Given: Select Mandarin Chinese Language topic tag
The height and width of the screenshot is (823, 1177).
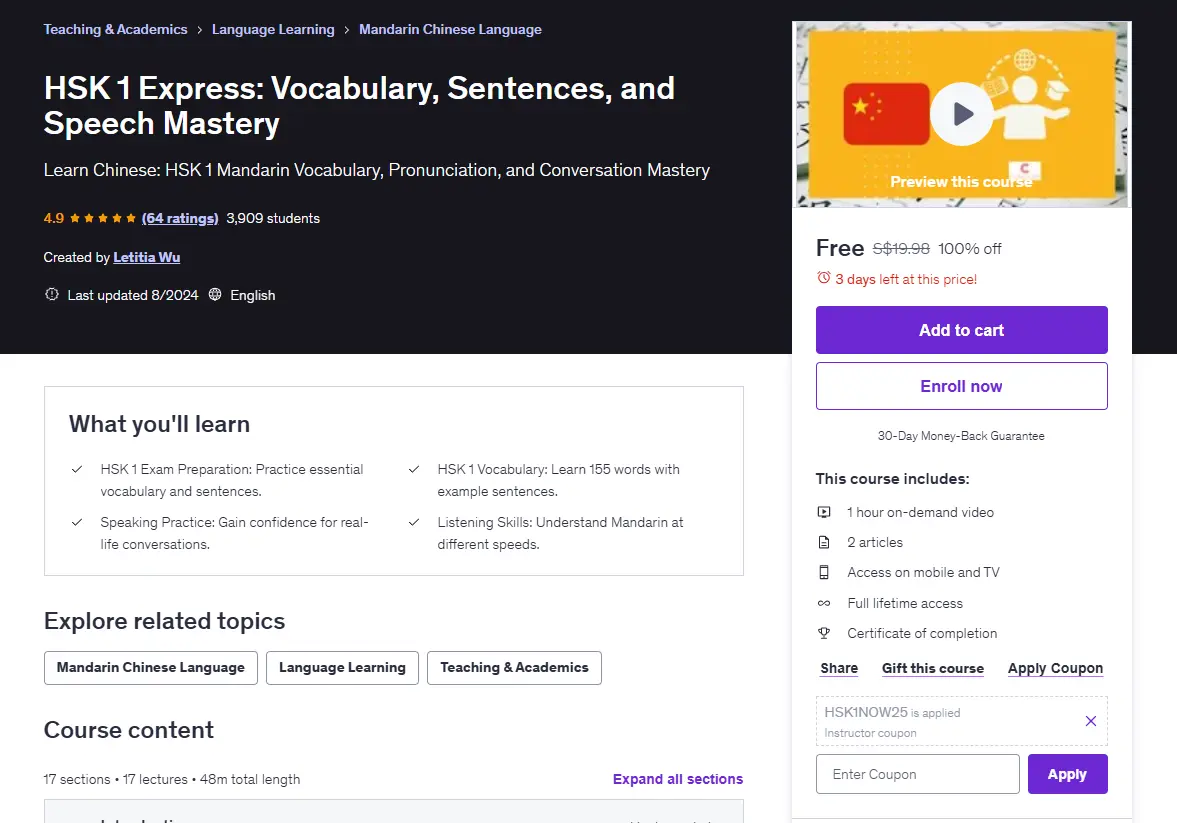Looking at the screenshot, I should pos(151,668).
